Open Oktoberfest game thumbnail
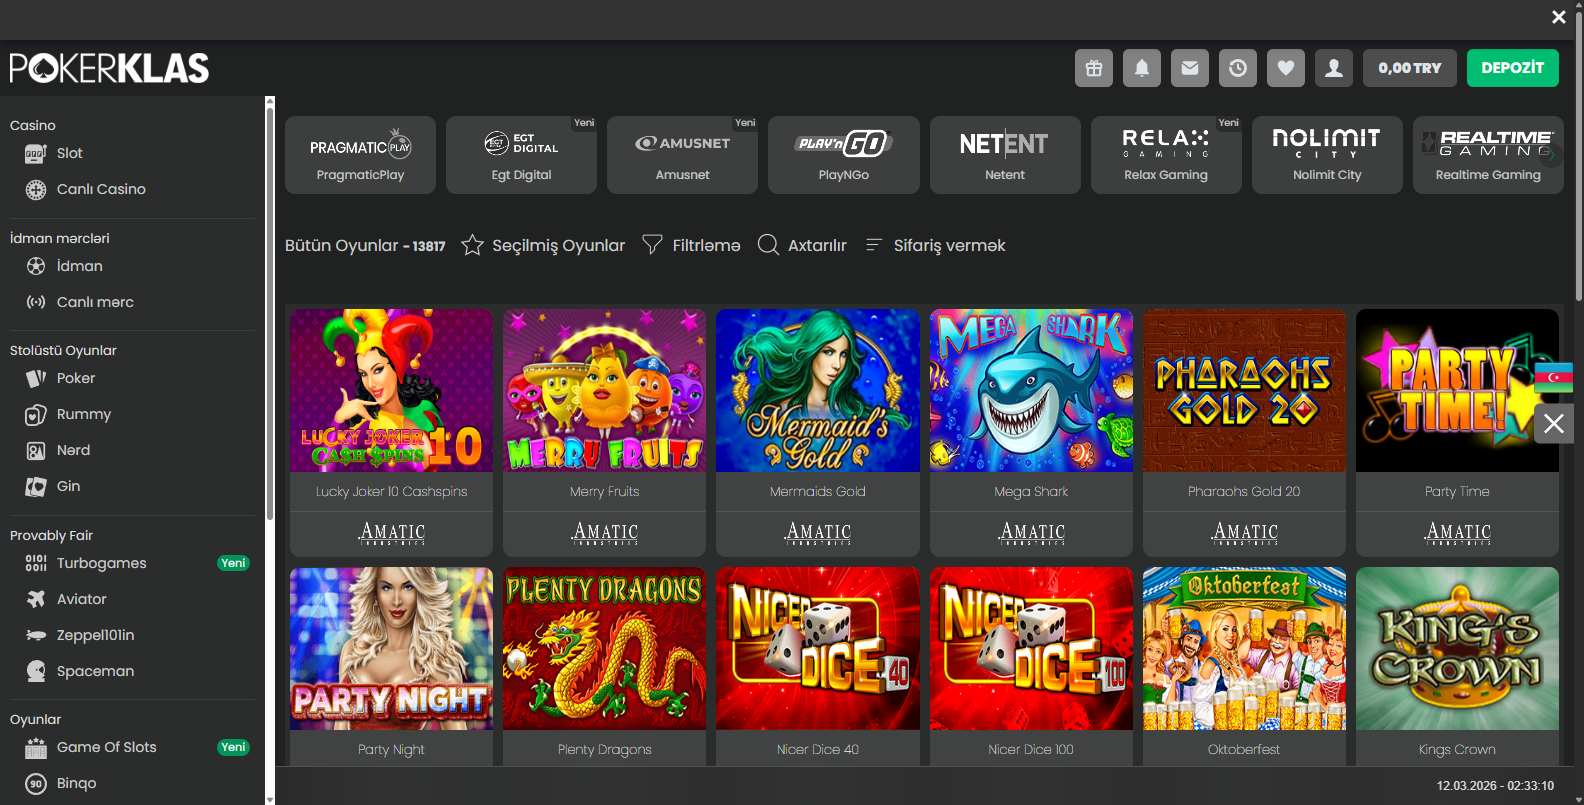Screen dimensions: 1584x805 (x=1244, y=649)
